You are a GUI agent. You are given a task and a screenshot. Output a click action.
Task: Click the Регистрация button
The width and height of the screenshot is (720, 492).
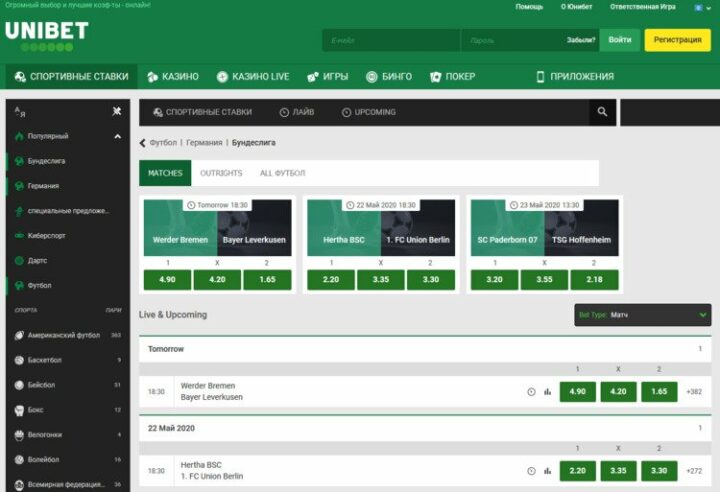click(677, 40)
